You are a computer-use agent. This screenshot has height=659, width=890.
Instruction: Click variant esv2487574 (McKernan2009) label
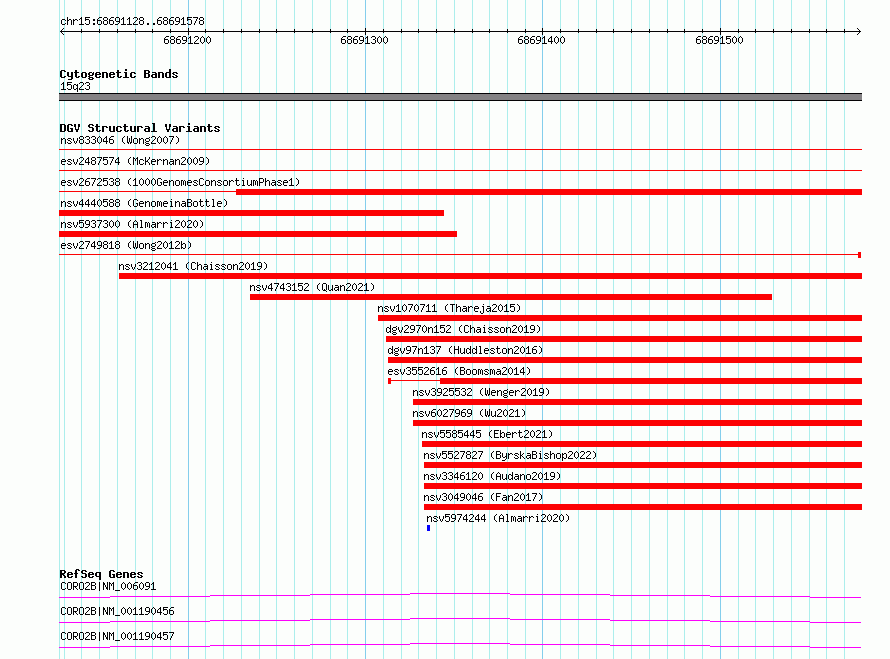(135, 161)
